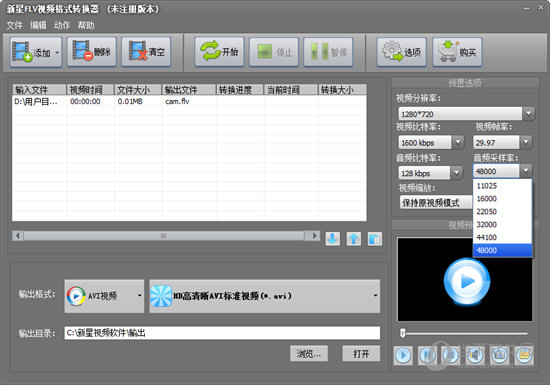Click the camera snapshot icon under preview
This screenshot has width=550, height=385.
coord(500,356)
